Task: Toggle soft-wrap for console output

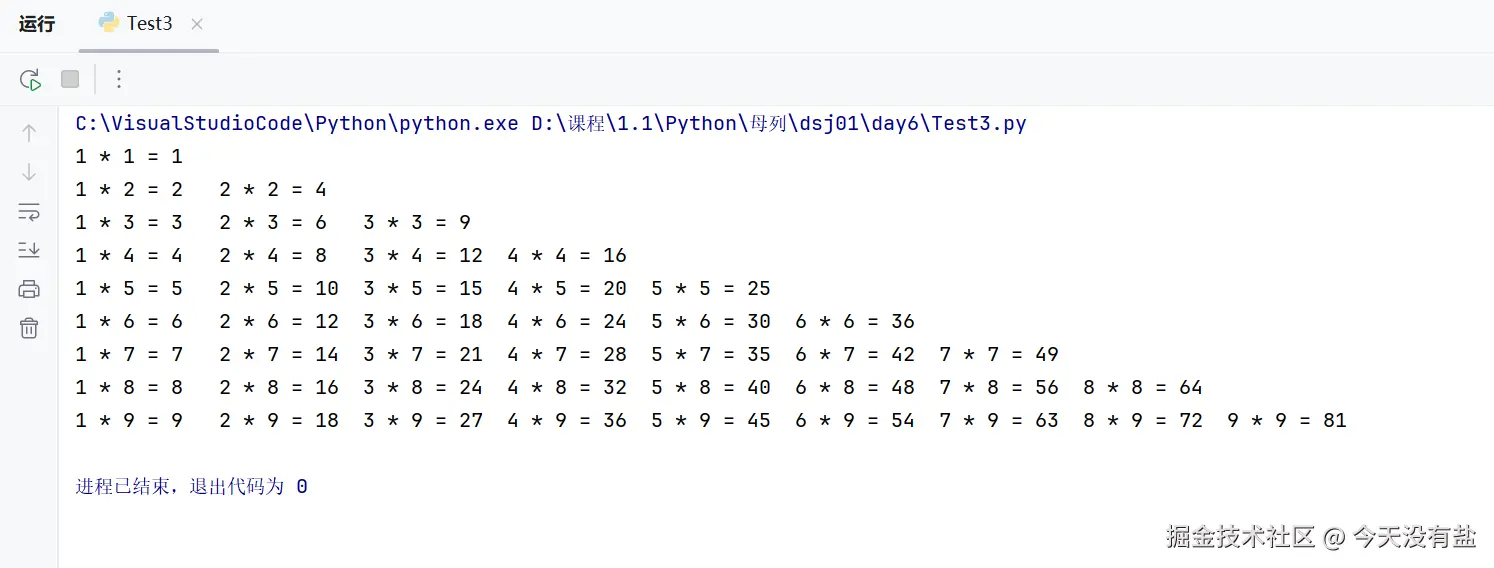Action: [29, 211]
